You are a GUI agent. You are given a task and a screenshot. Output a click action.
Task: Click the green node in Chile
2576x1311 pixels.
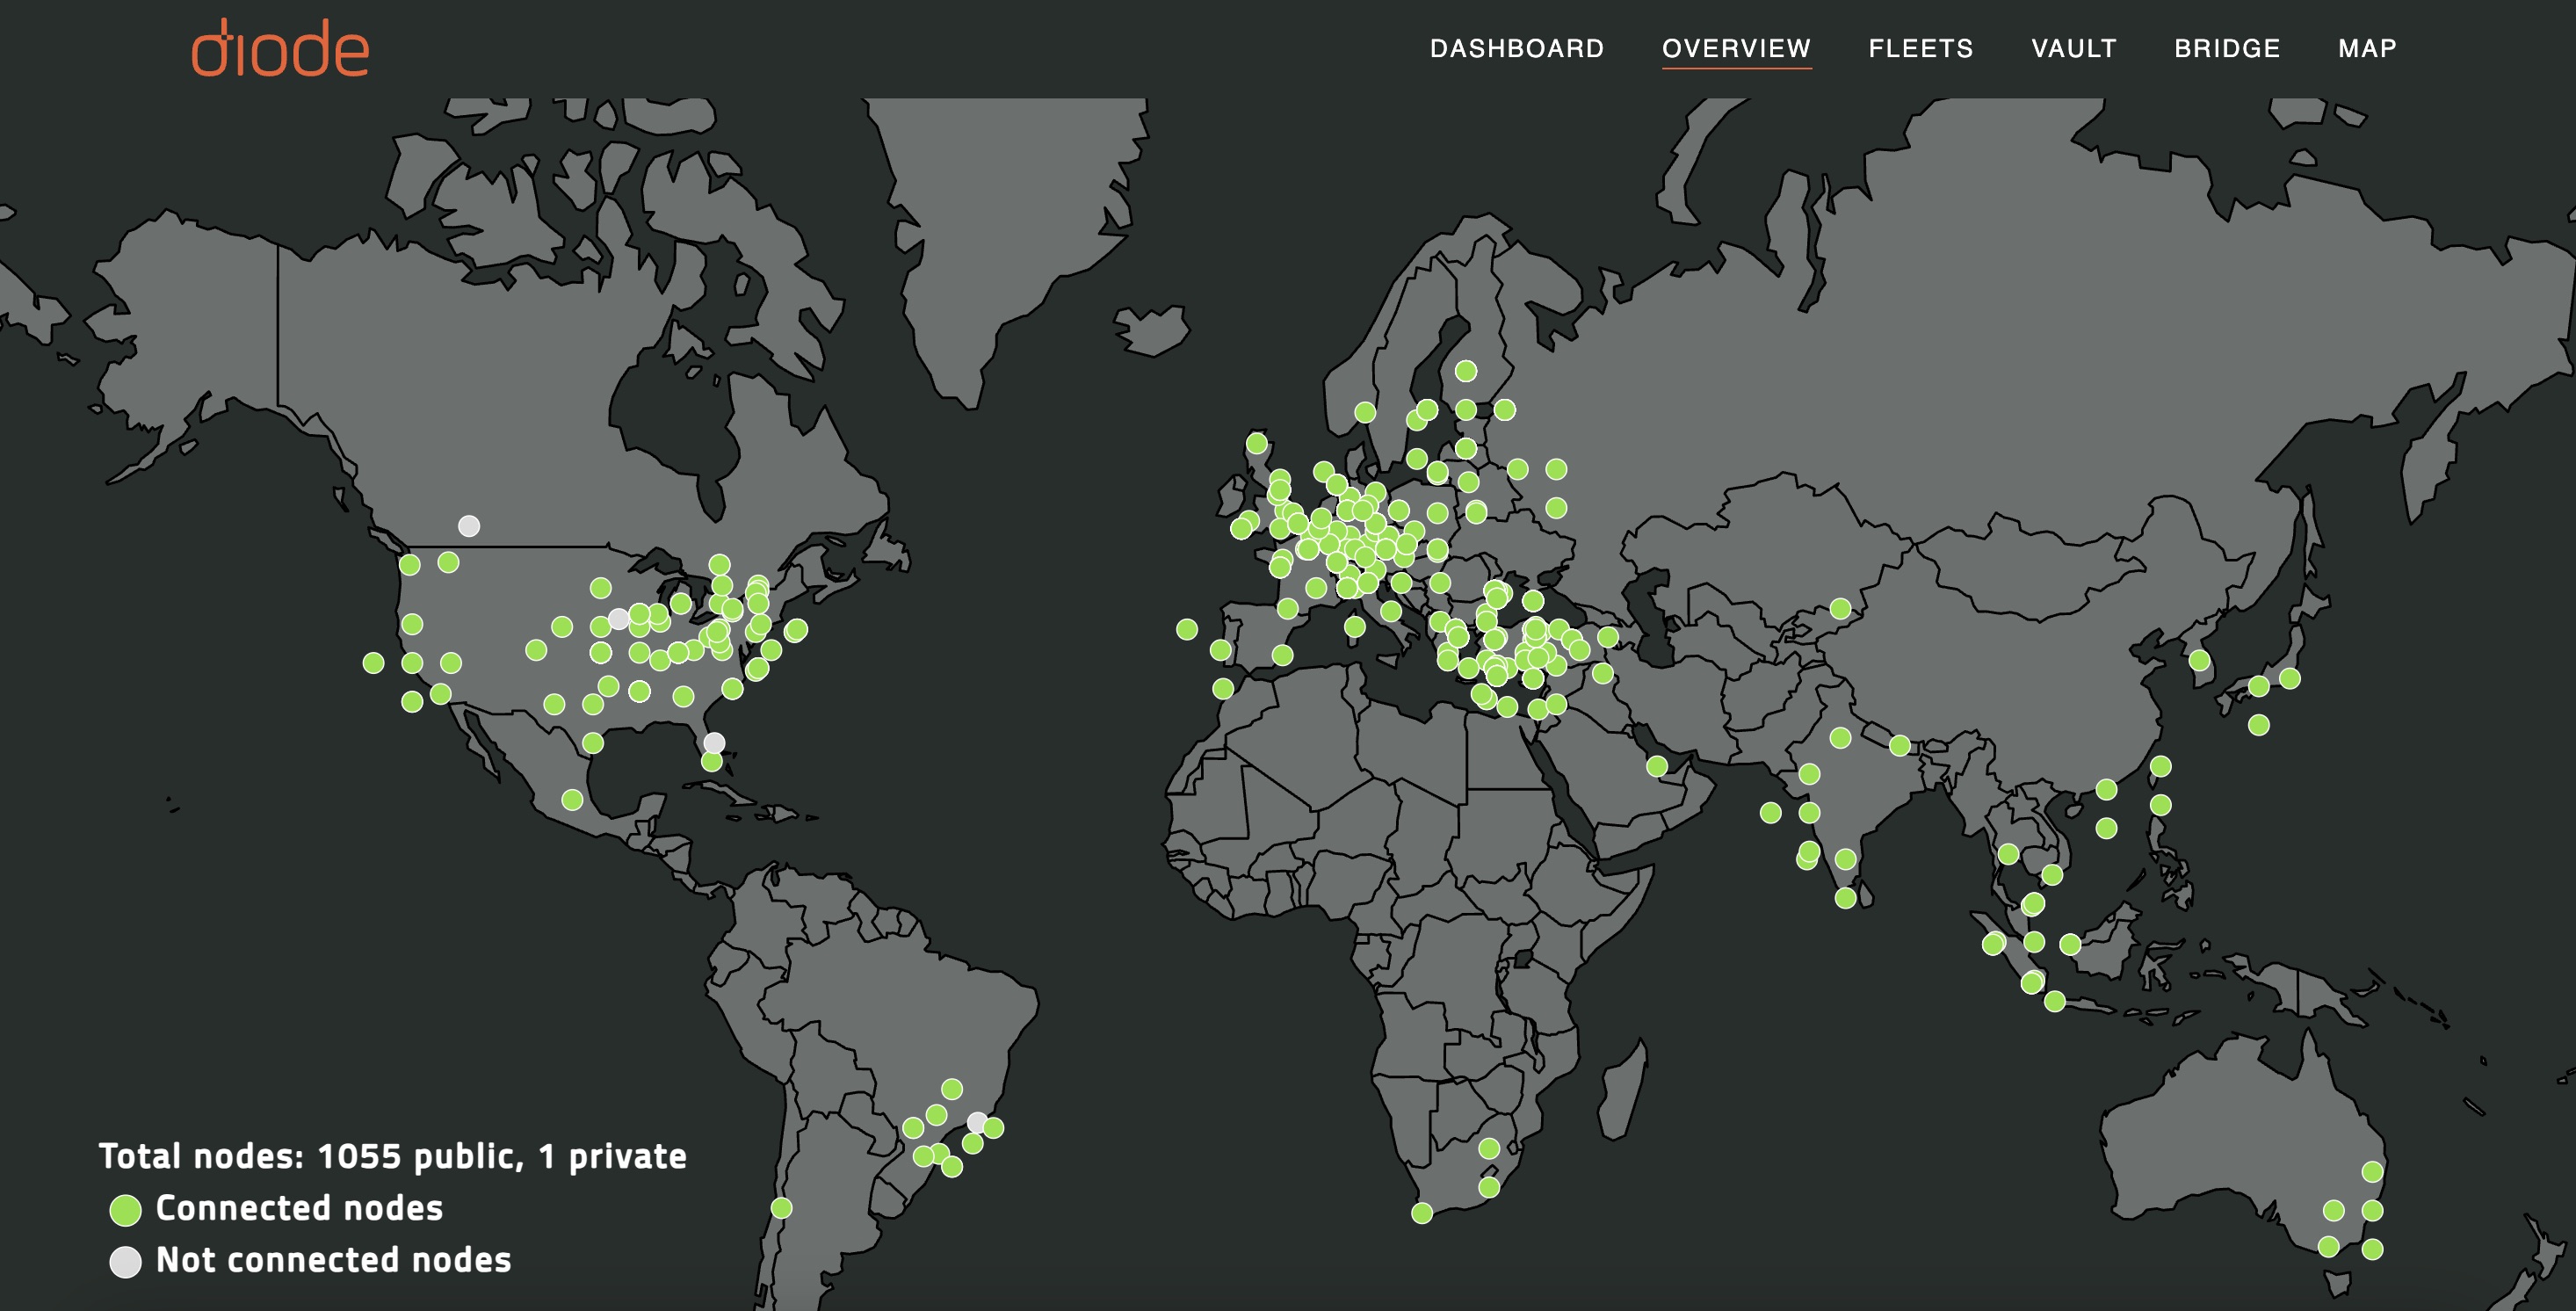781,1208
